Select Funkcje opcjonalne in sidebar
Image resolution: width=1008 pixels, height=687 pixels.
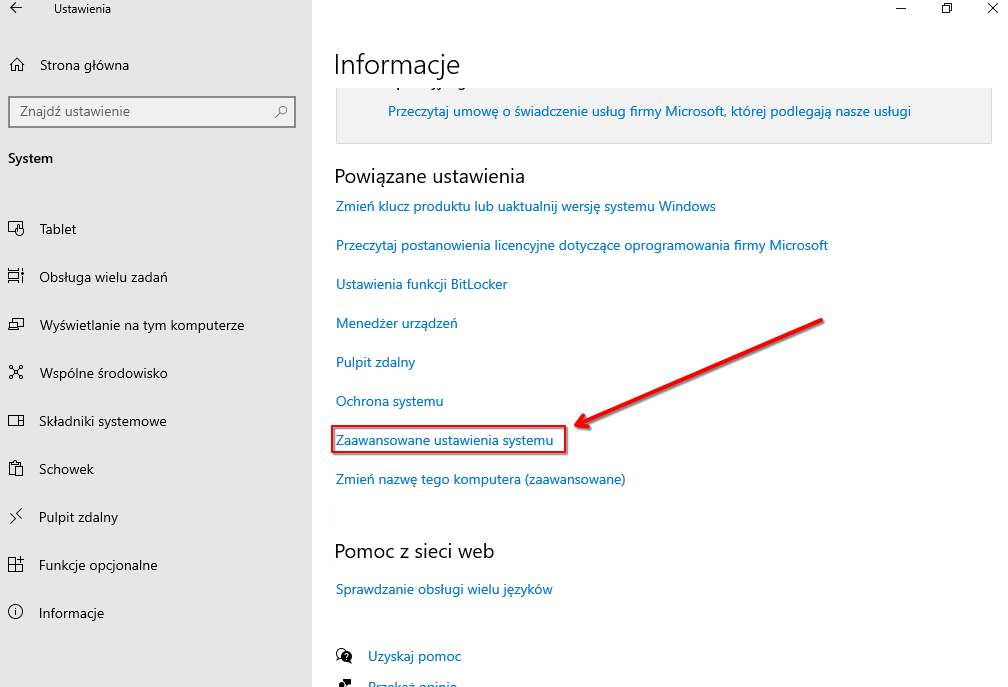(98, 565)
